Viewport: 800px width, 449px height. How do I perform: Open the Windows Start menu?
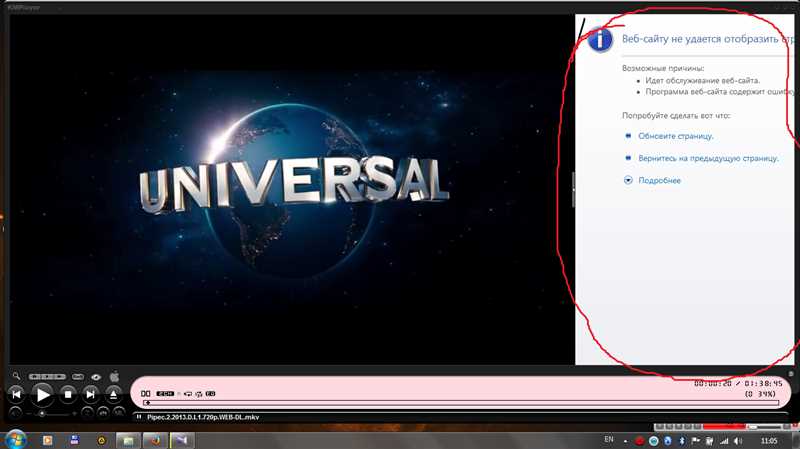(15, 439)
